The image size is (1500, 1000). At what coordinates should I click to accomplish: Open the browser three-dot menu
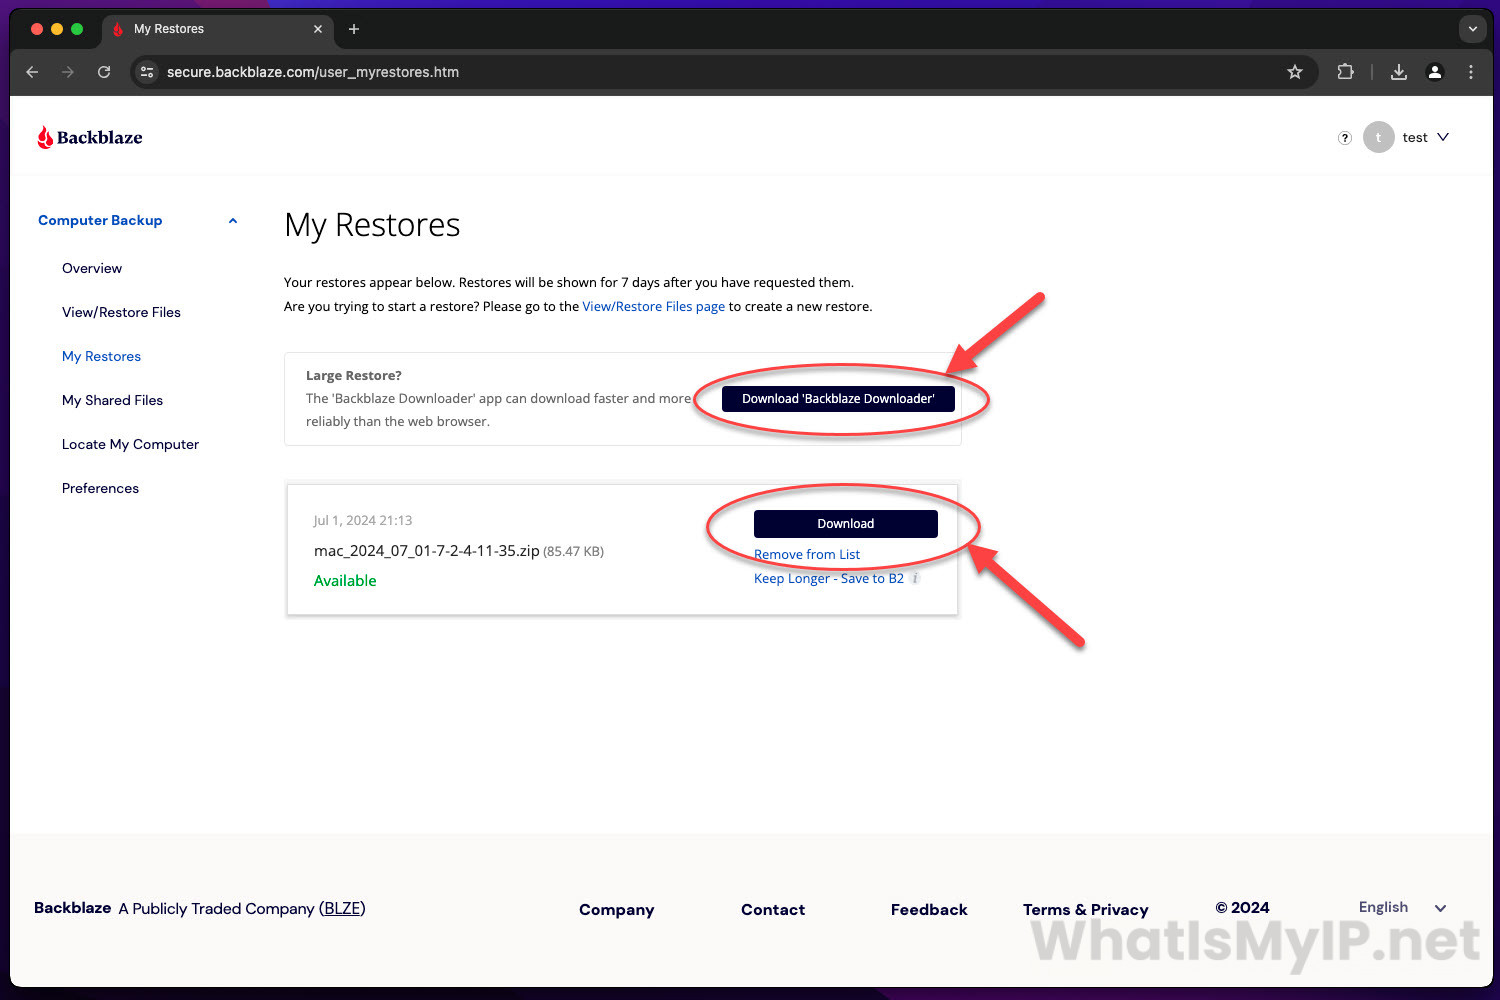click(1470, 72)
